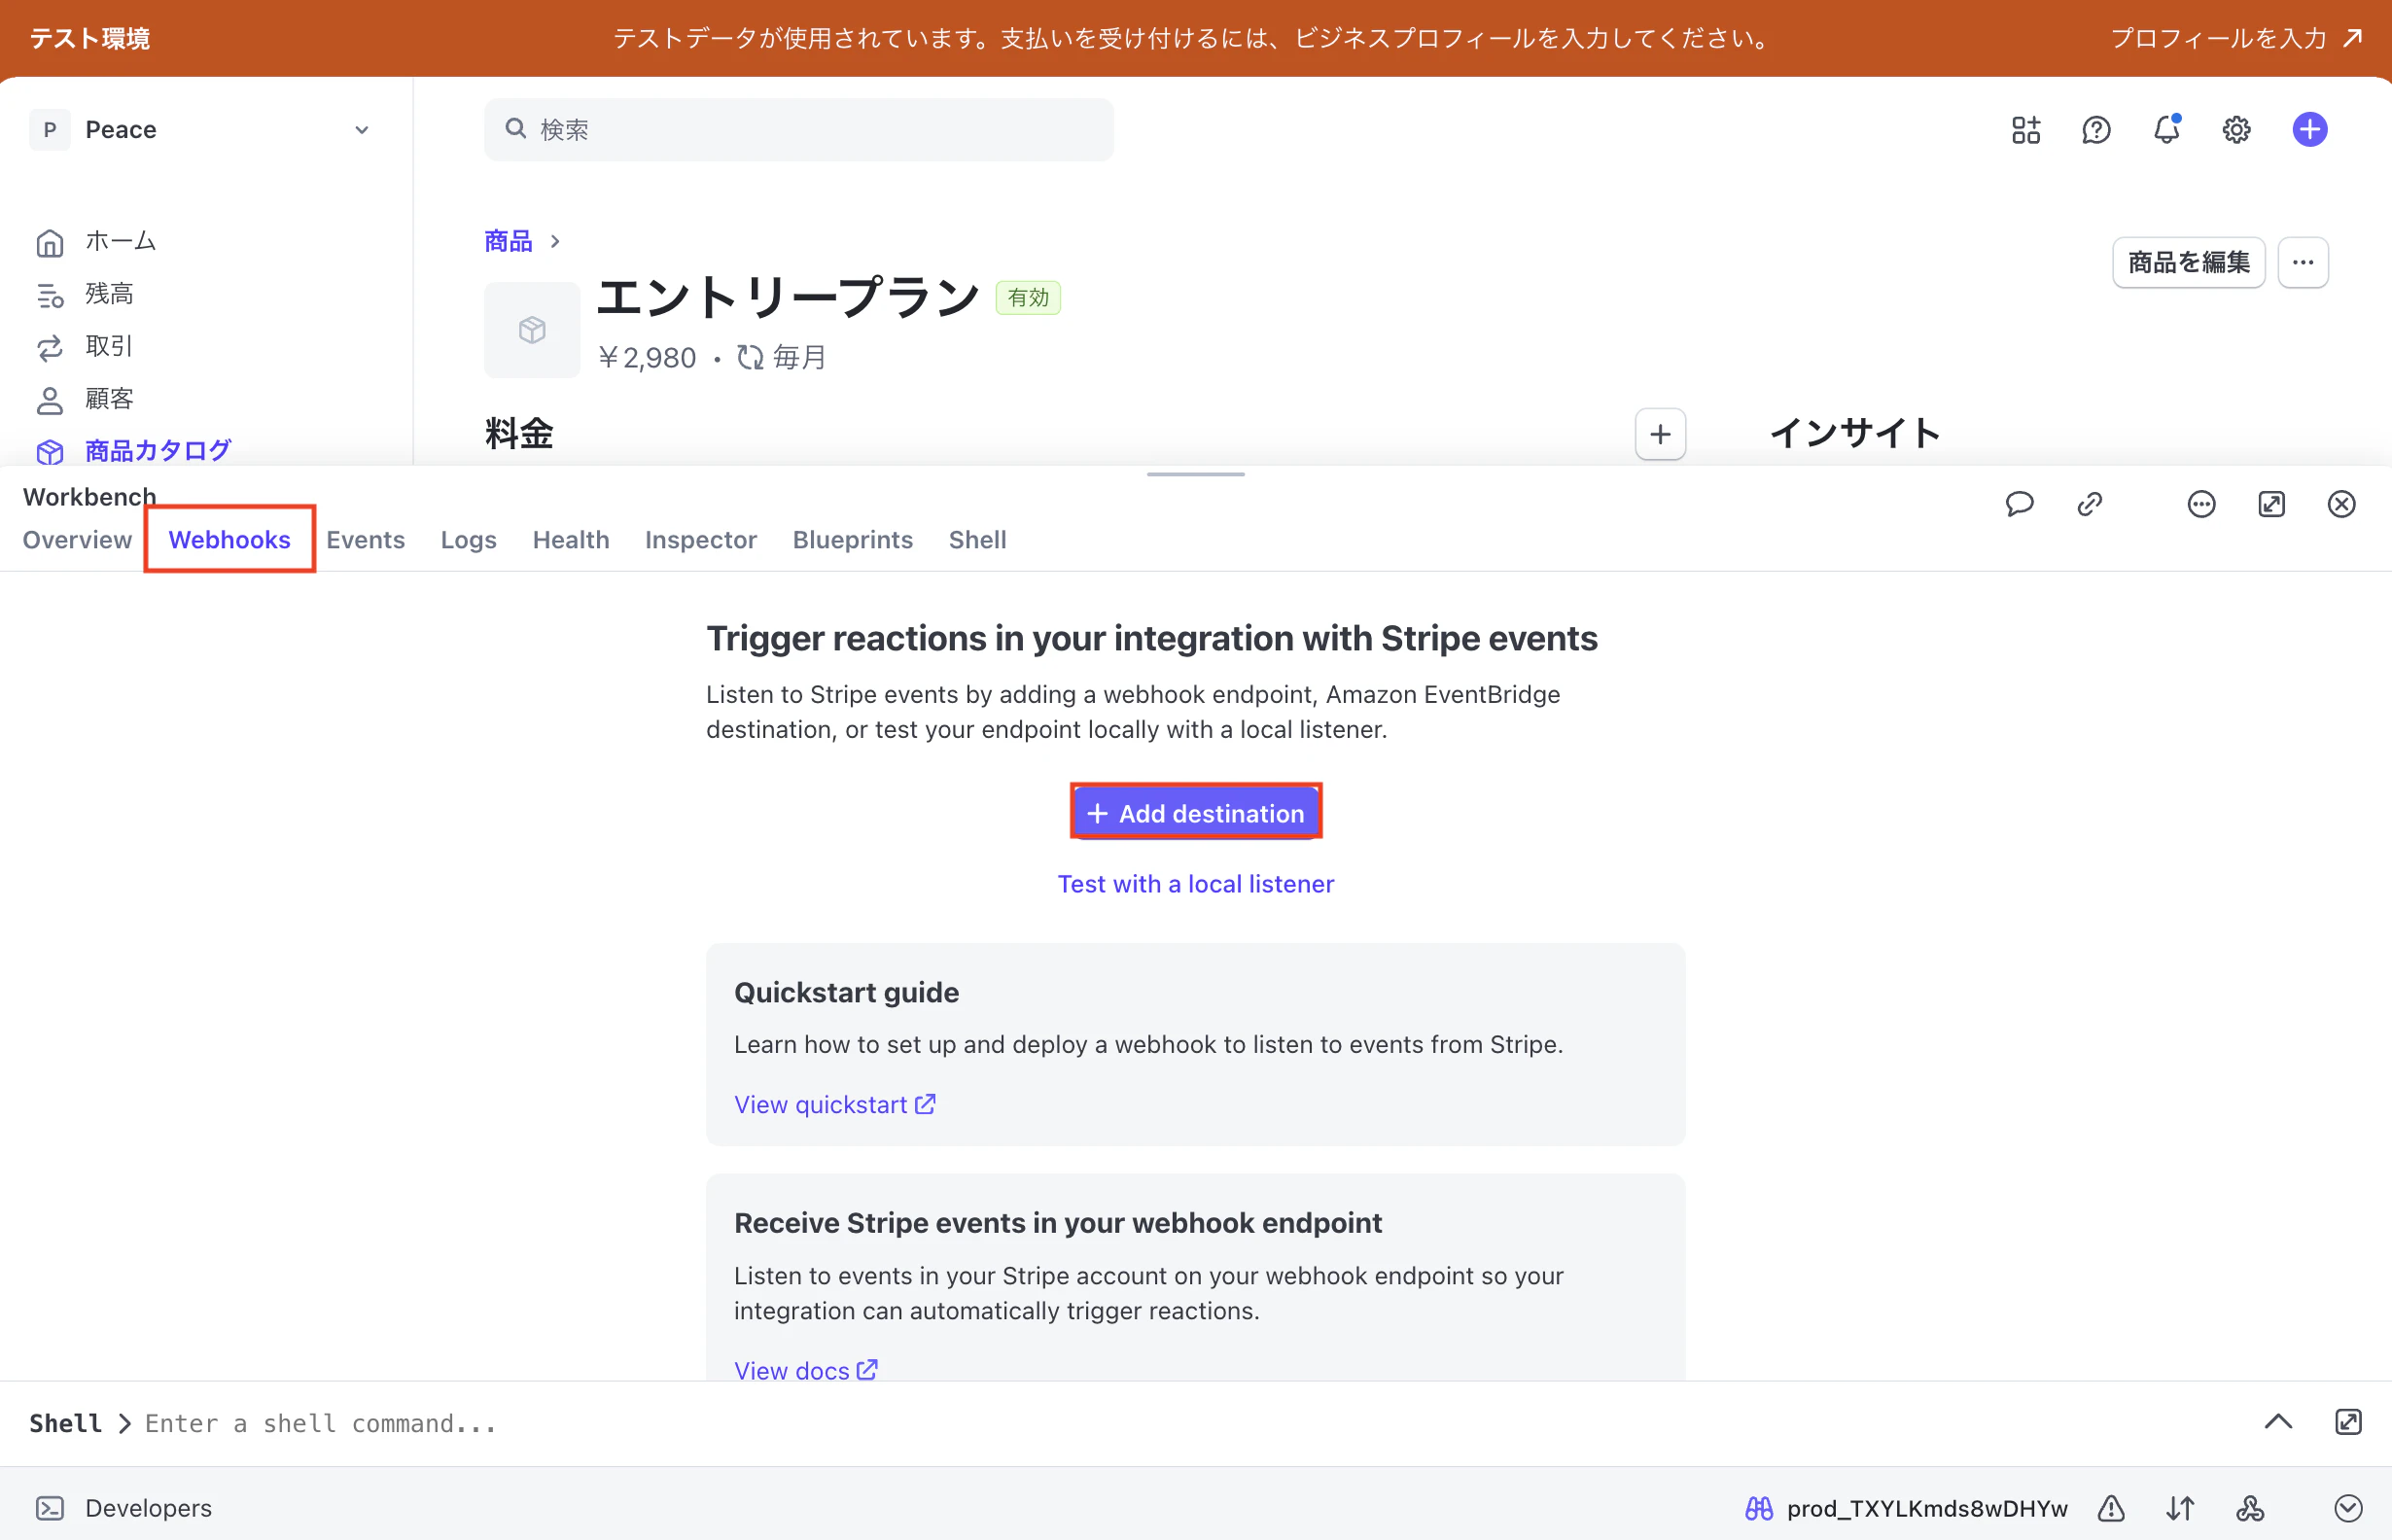2392x1540 pixels.
Task: Switch to the Logs tab
Action: [x=468, y=540]
